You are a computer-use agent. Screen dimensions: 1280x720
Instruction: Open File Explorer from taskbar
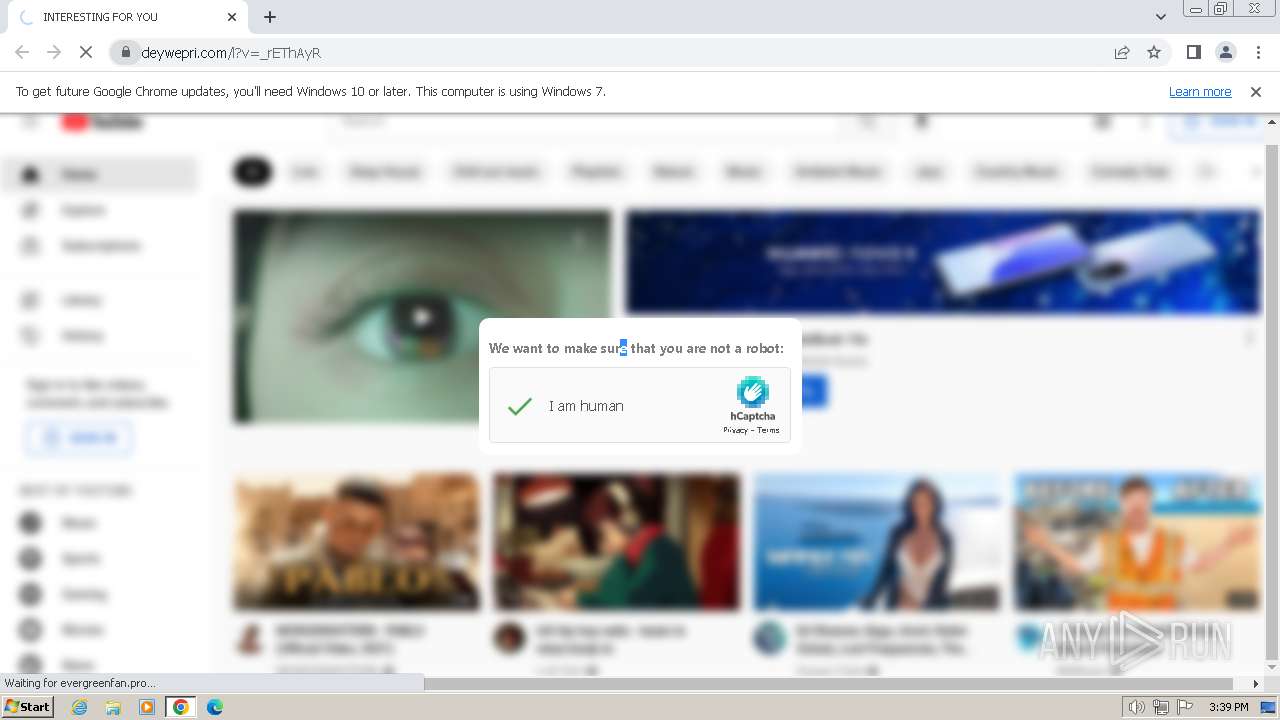point(113,707)
